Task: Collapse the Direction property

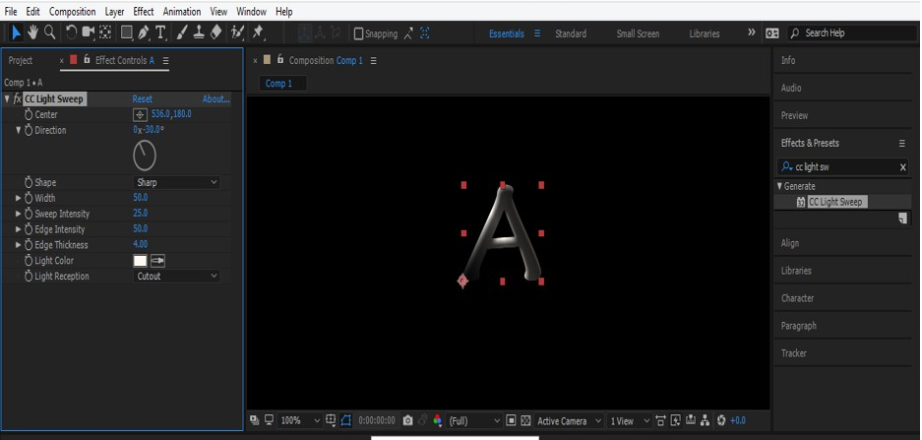Action: [18, 131]
